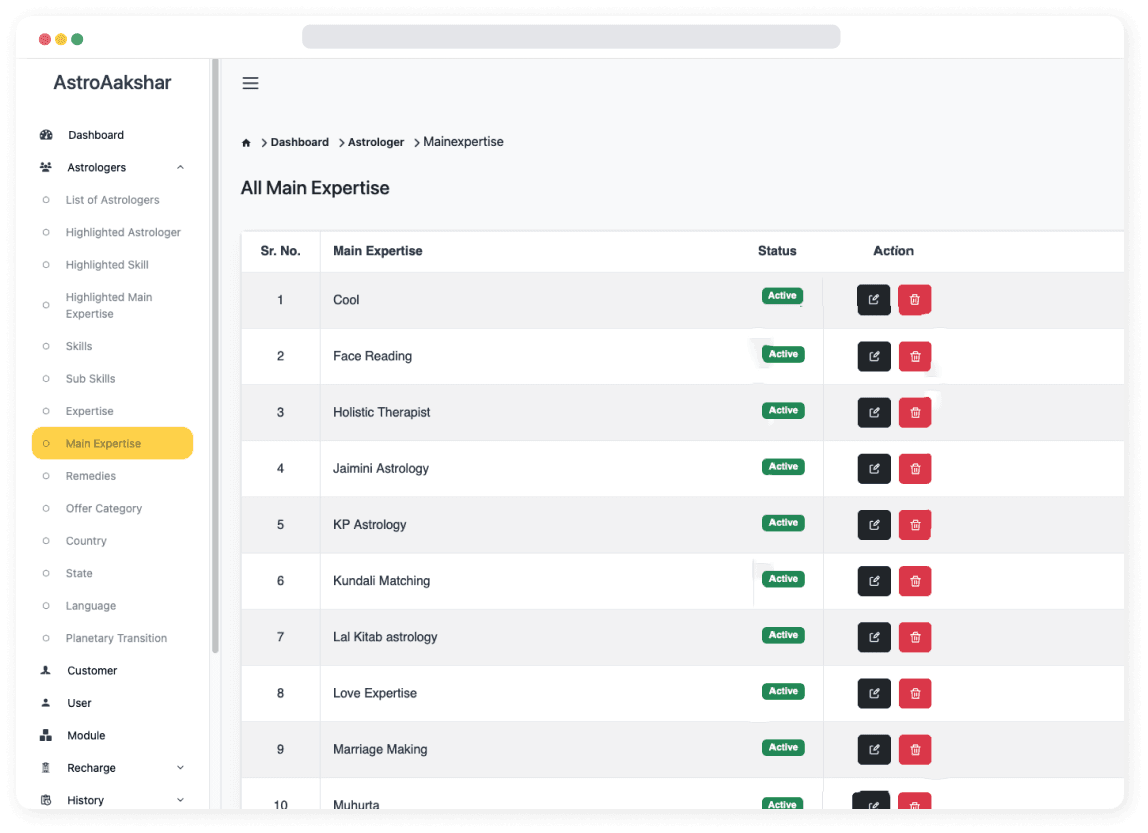Click the Dashboard sidebar icon

[45, 134]
